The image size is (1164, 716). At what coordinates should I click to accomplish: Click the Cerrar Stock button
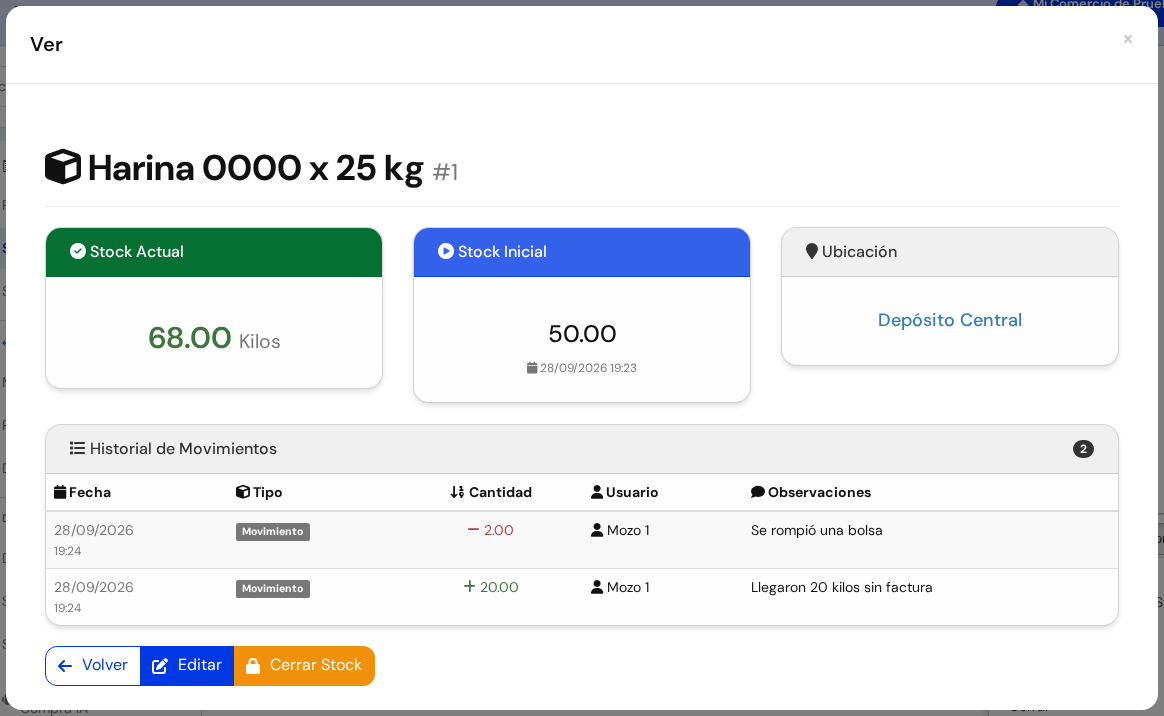click(304, 666)
